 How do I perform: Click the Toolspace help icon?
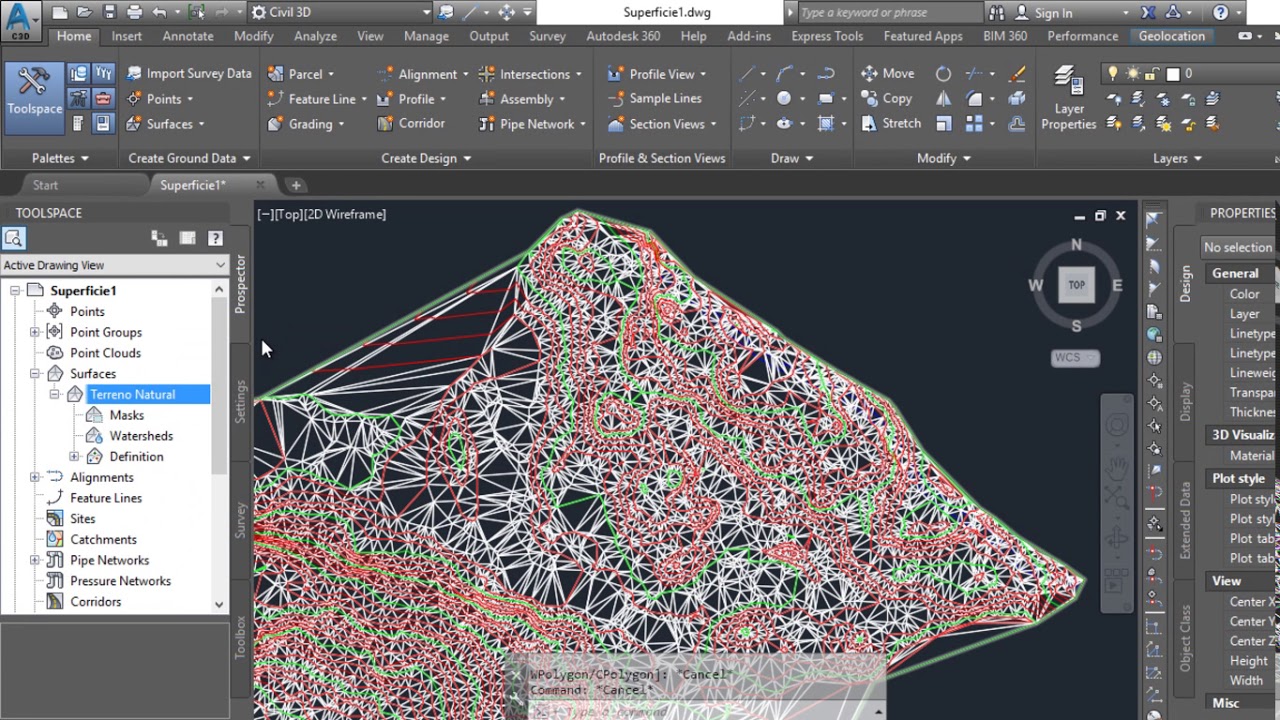[x=215, y=238]
